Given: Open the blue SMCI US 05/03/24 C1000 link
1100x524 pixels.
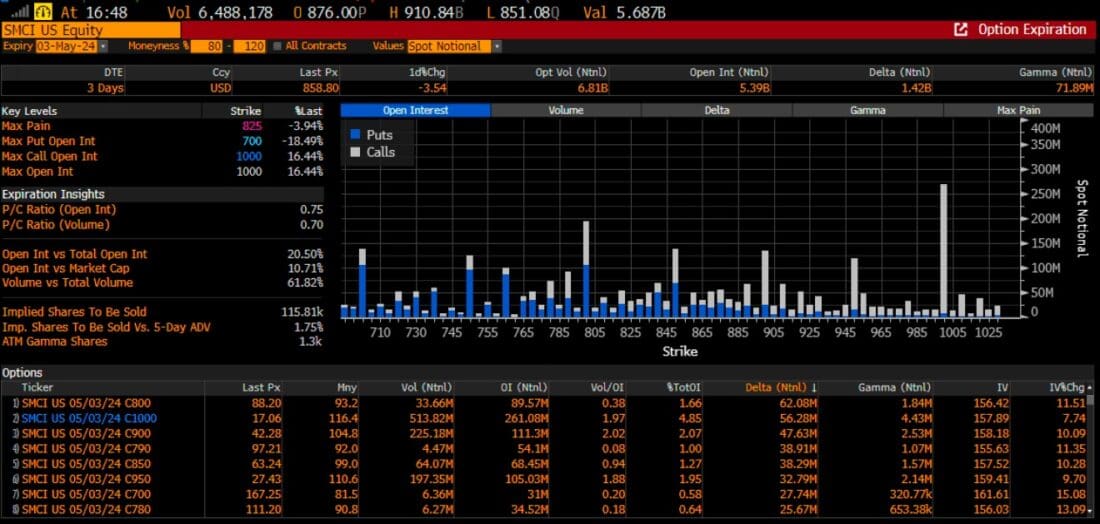Looking at the screenshot, I should (x=89, y=419).
